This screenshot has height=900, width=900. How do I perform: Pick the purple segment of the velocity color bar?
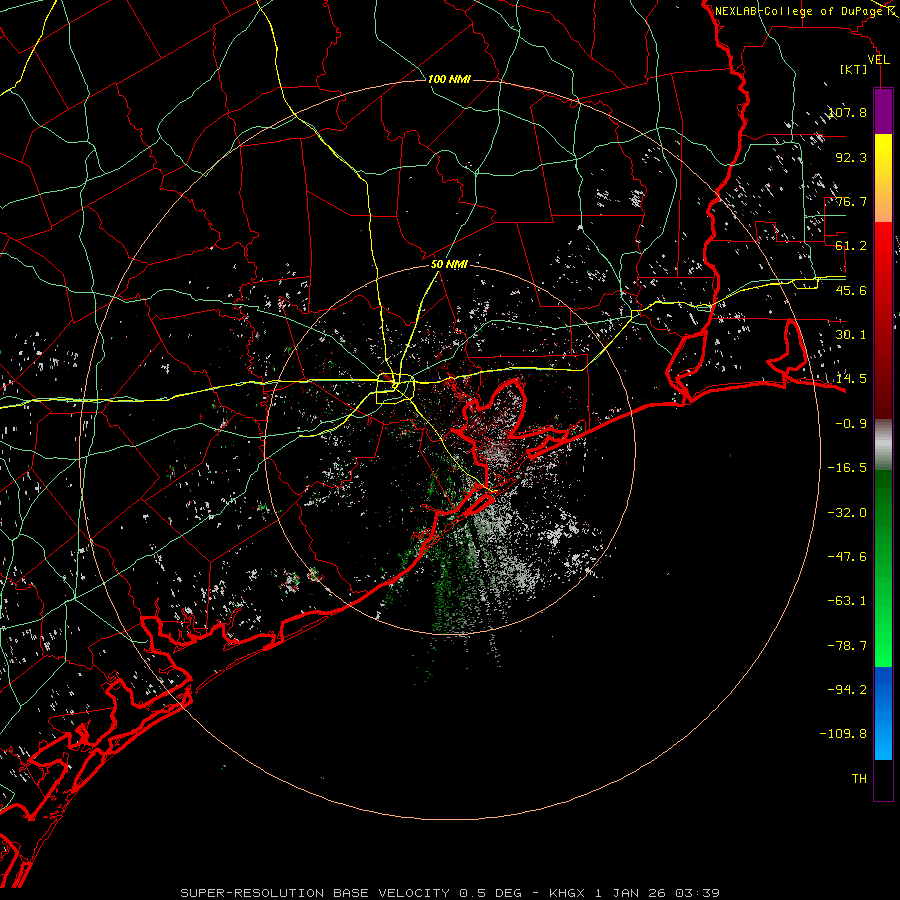883,112
